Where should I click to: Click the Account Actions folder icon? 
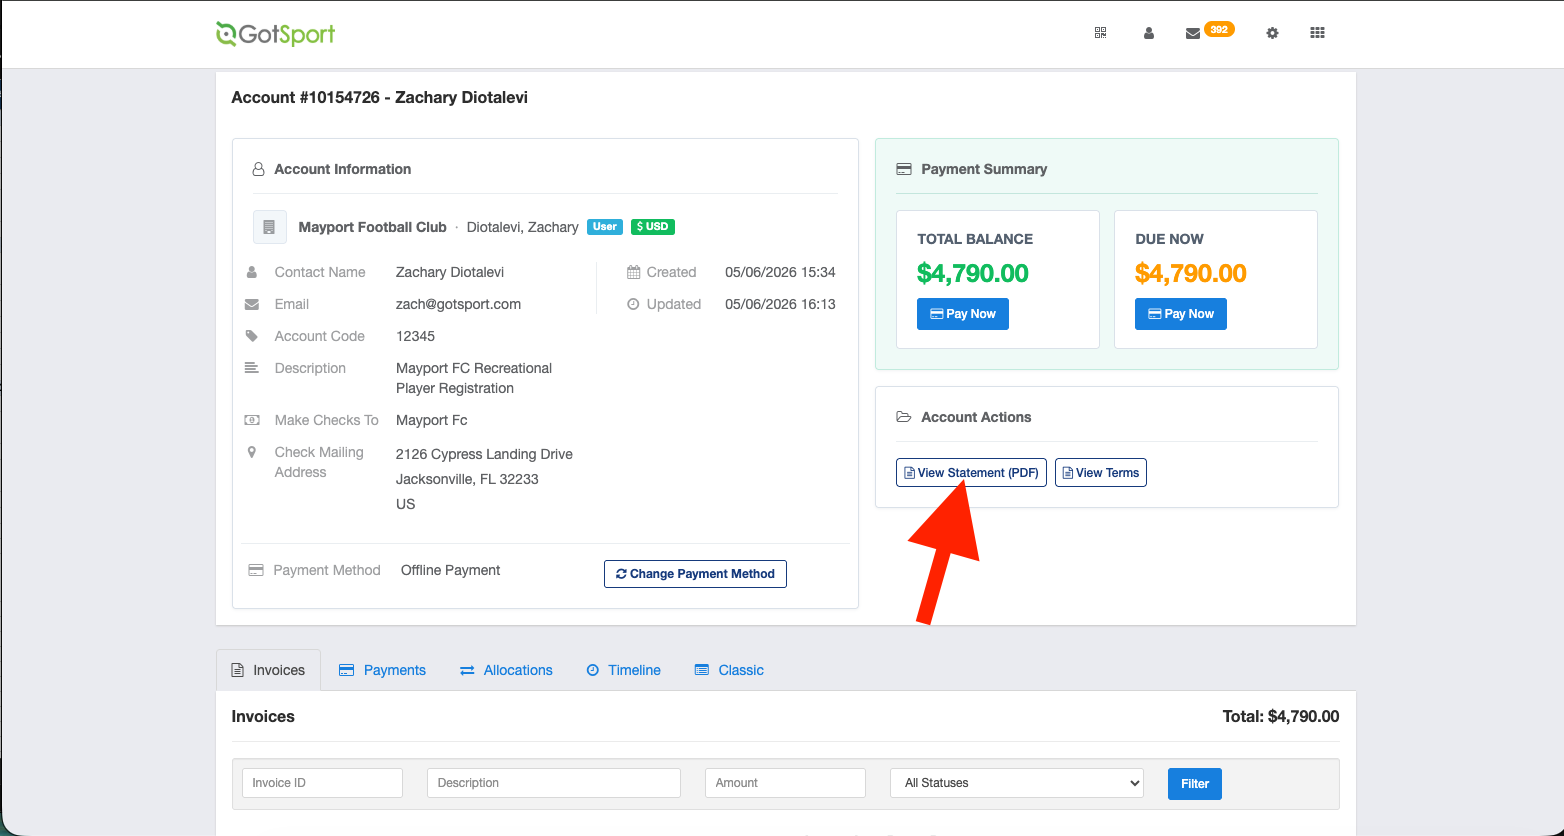904,417
